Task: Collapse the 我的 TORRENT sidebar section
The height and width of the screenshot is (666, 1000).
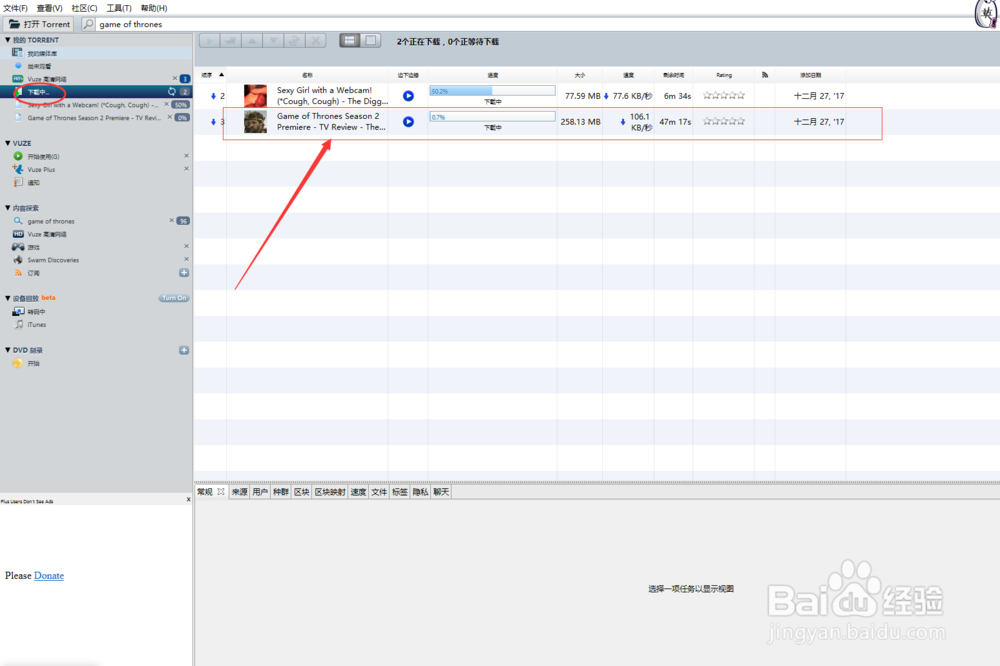Action: tap(8, 40)
